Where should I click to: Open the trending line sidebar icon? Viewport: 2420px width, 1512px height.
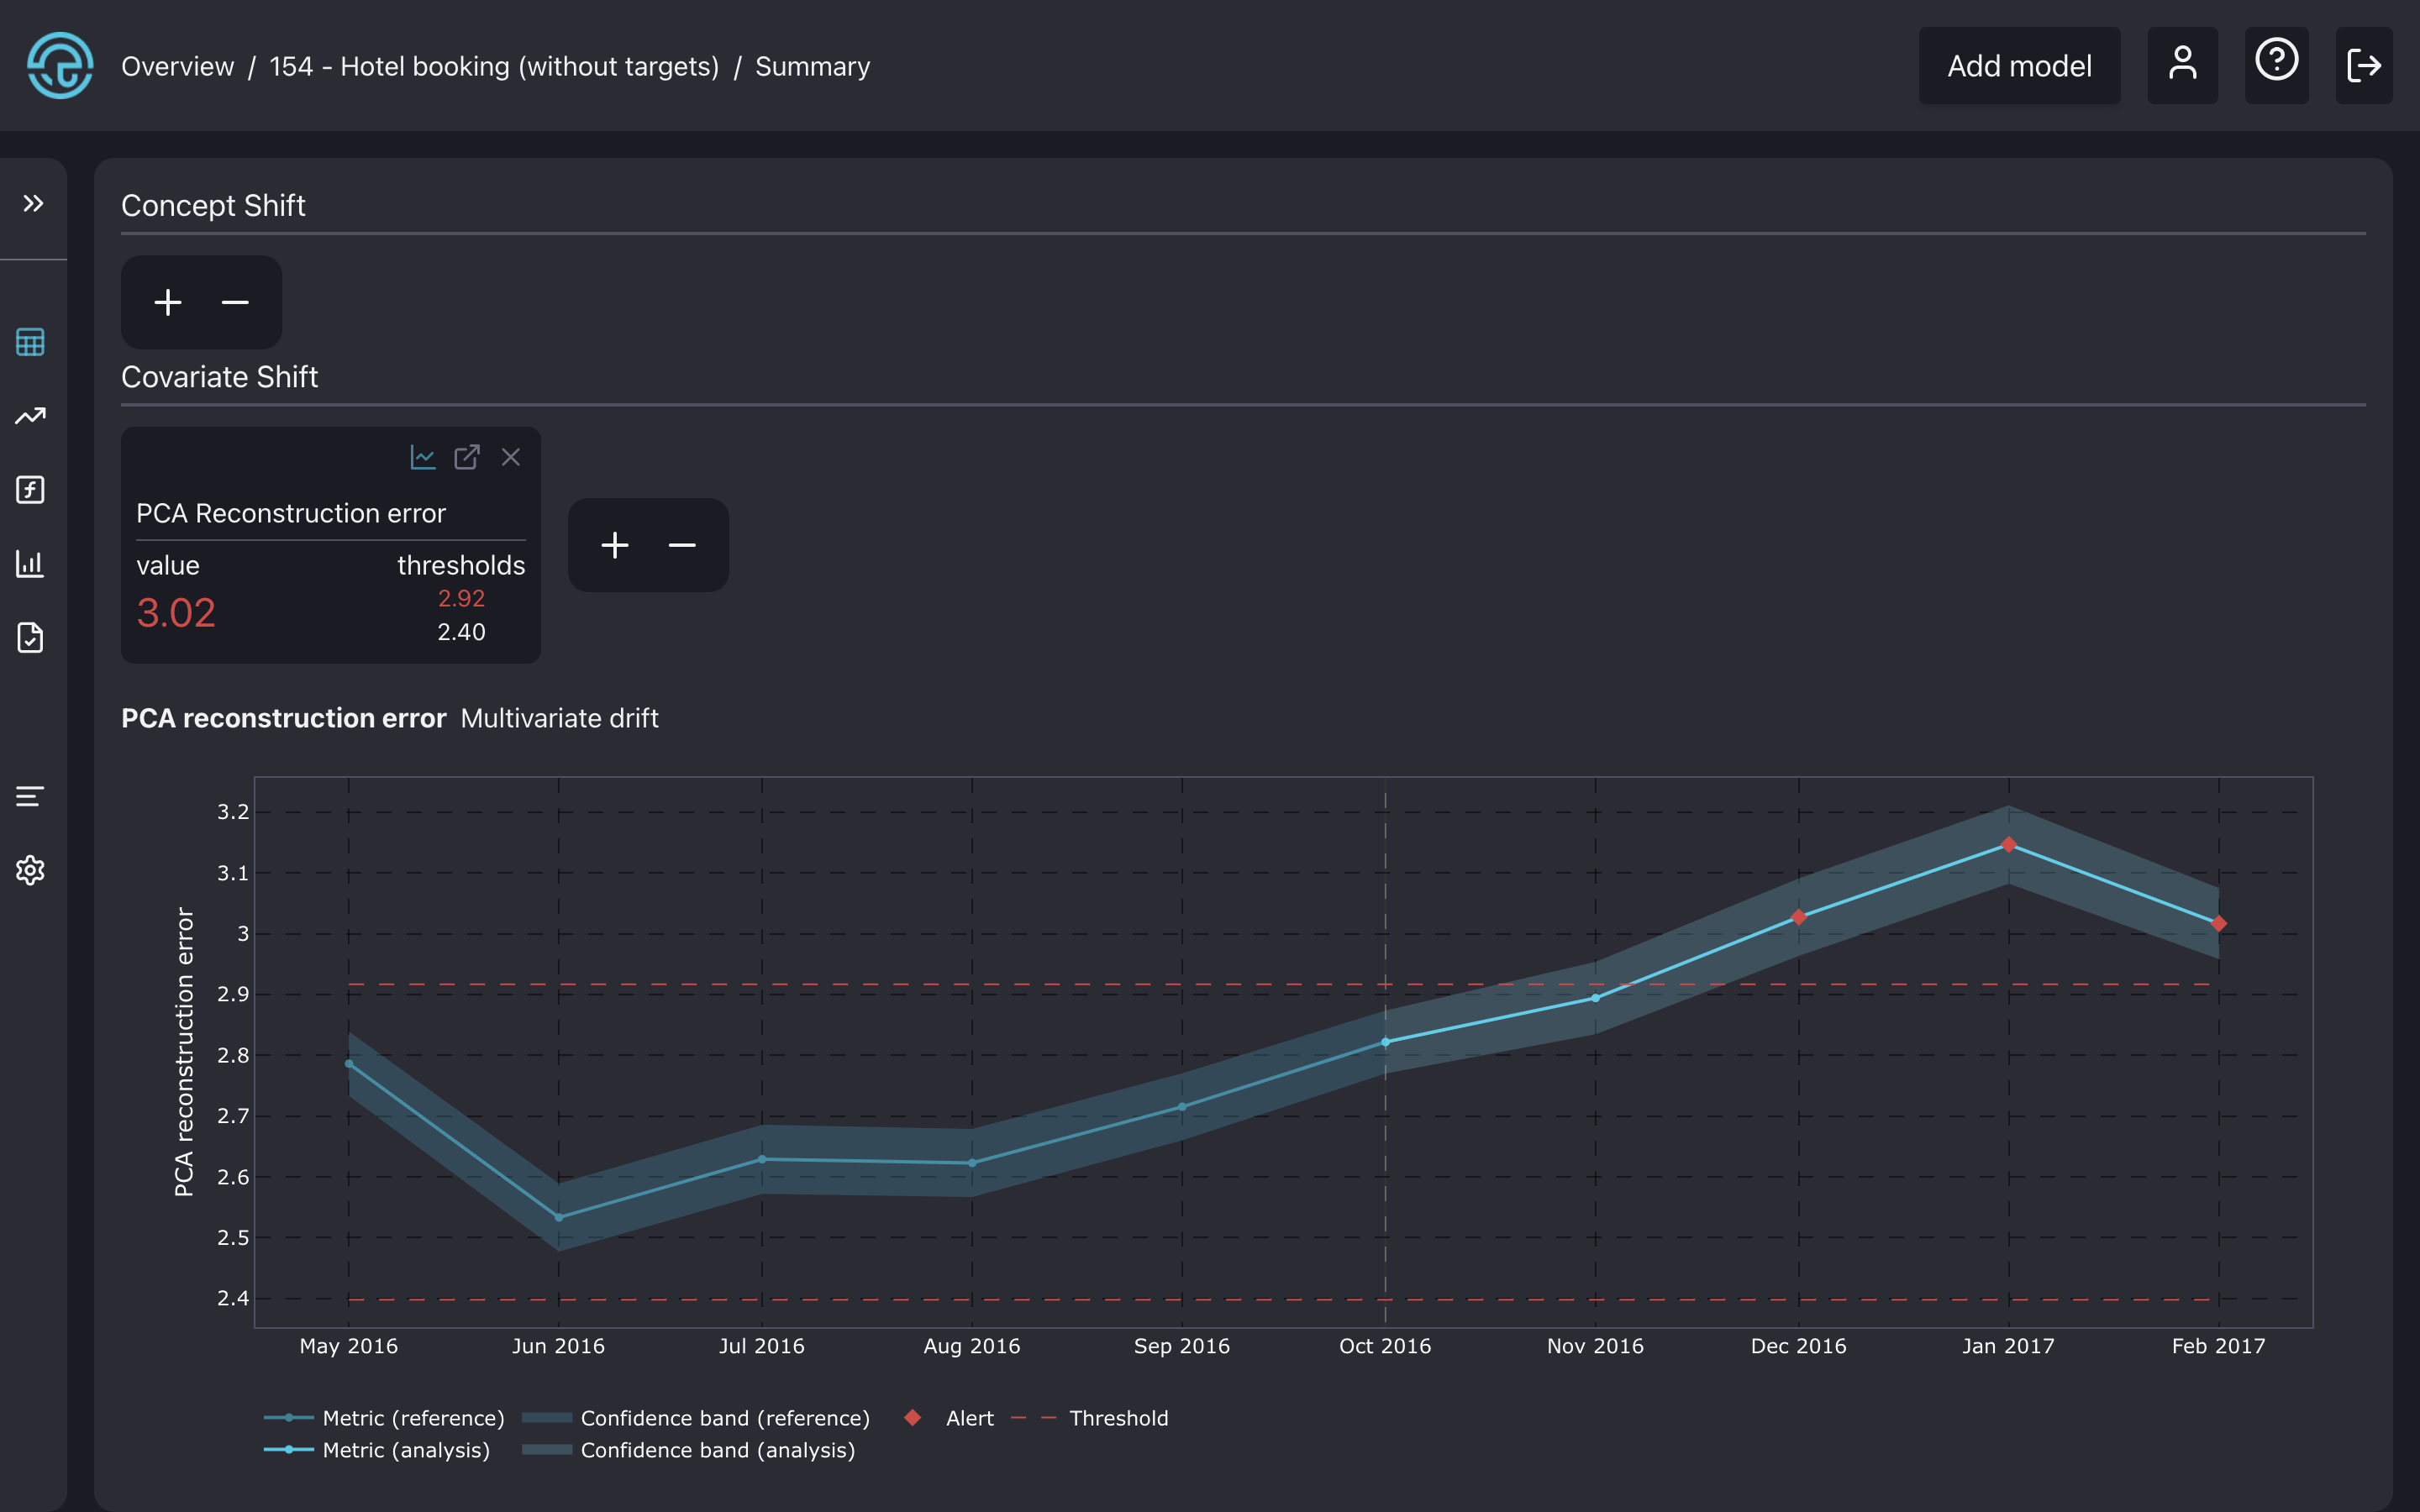pos(30,416)
